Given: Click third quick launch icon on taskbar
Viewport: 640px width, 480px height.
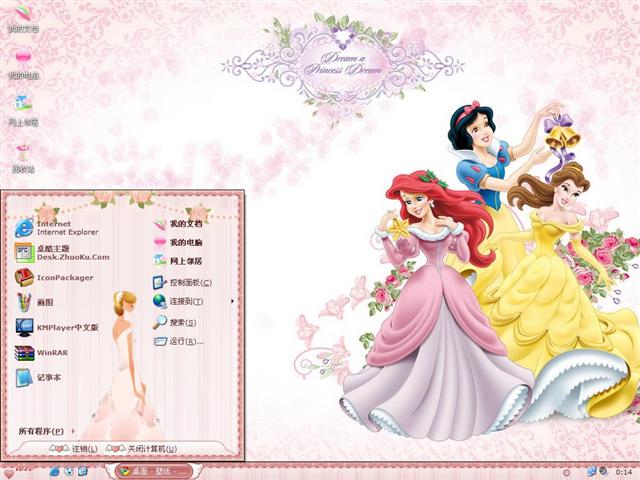Looking at the screenshot, I should [83, 472].
